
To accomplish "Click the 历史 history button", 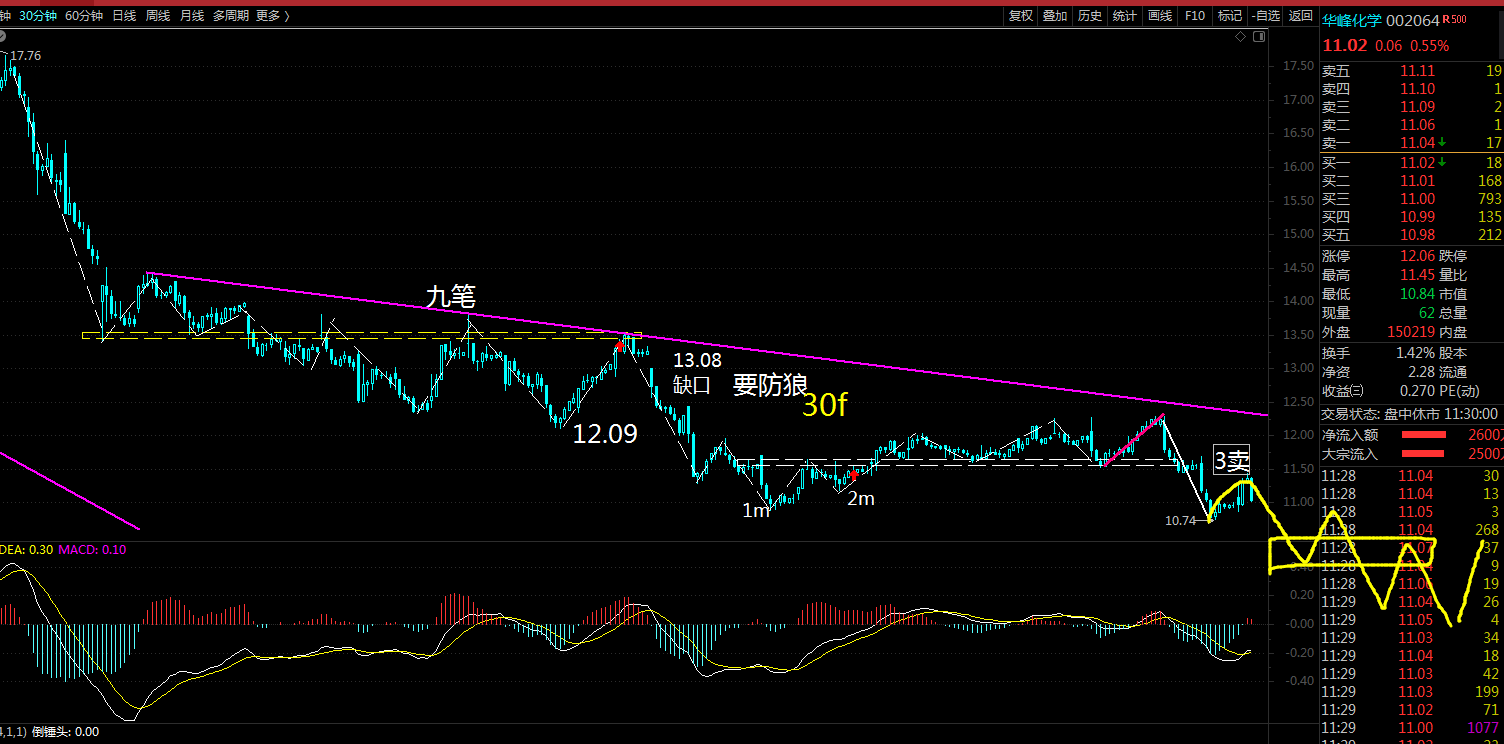I will (1090, 15).
